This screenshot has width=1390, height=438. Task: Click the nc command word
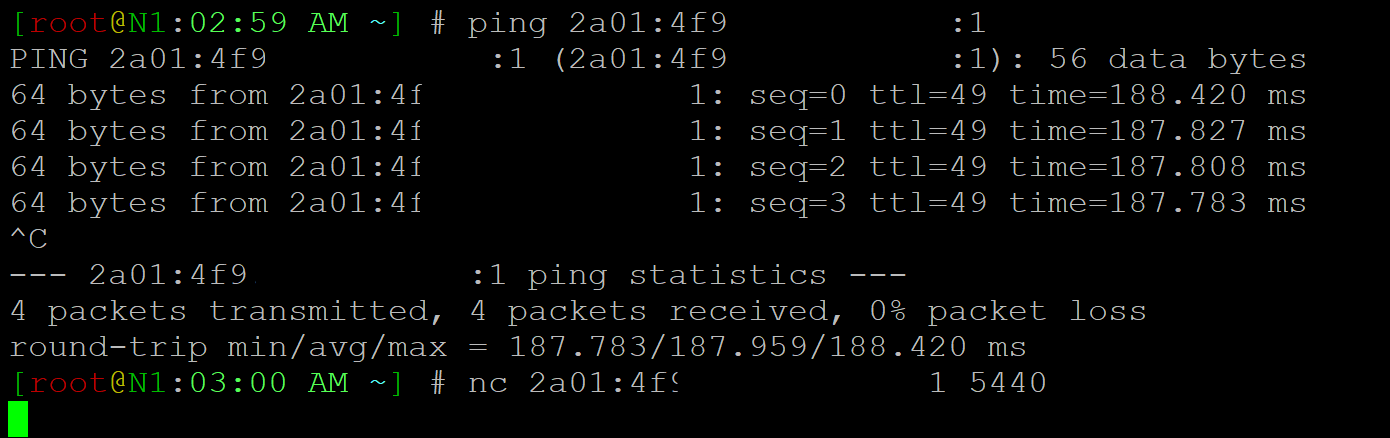pos(486,383)
